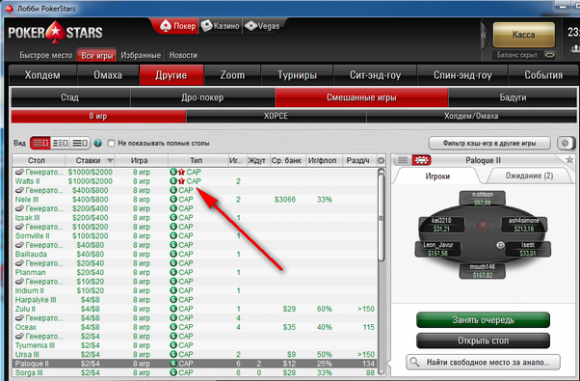This screenshot has height=381, width=580.
Task: Add Paloque II to favorites with star icon
Action: point(569,160)
